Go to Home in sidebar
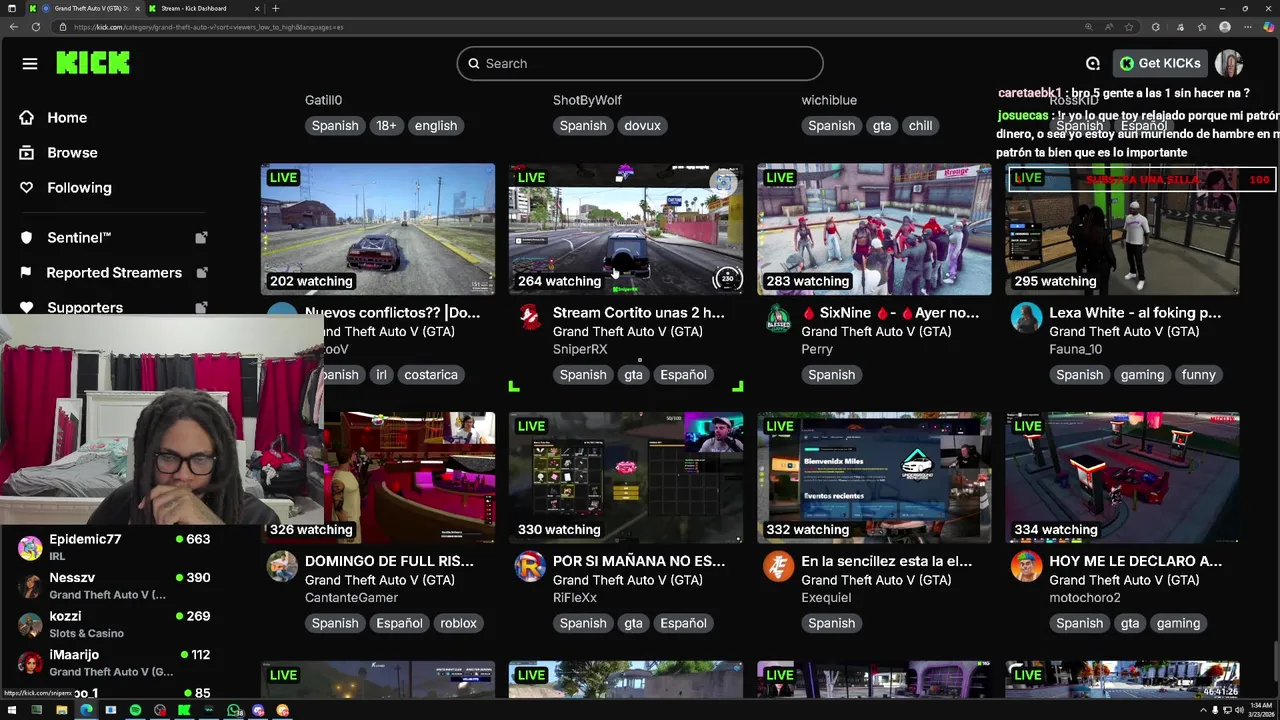Image resolution: width=1280 pixels, height=720 pixels. [67, 117]
